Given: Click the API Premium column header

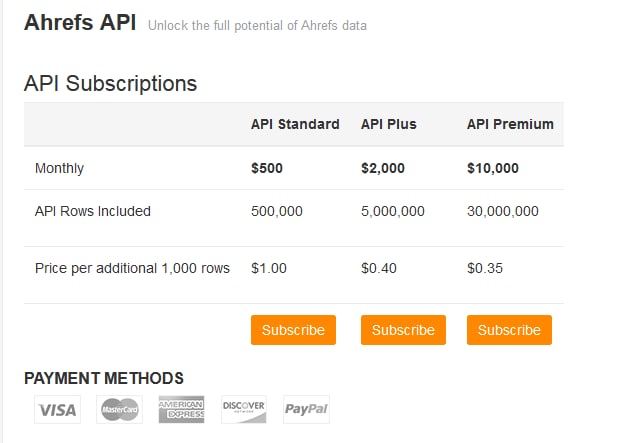Looking at the screenshot, I should [x=510, y=124].
